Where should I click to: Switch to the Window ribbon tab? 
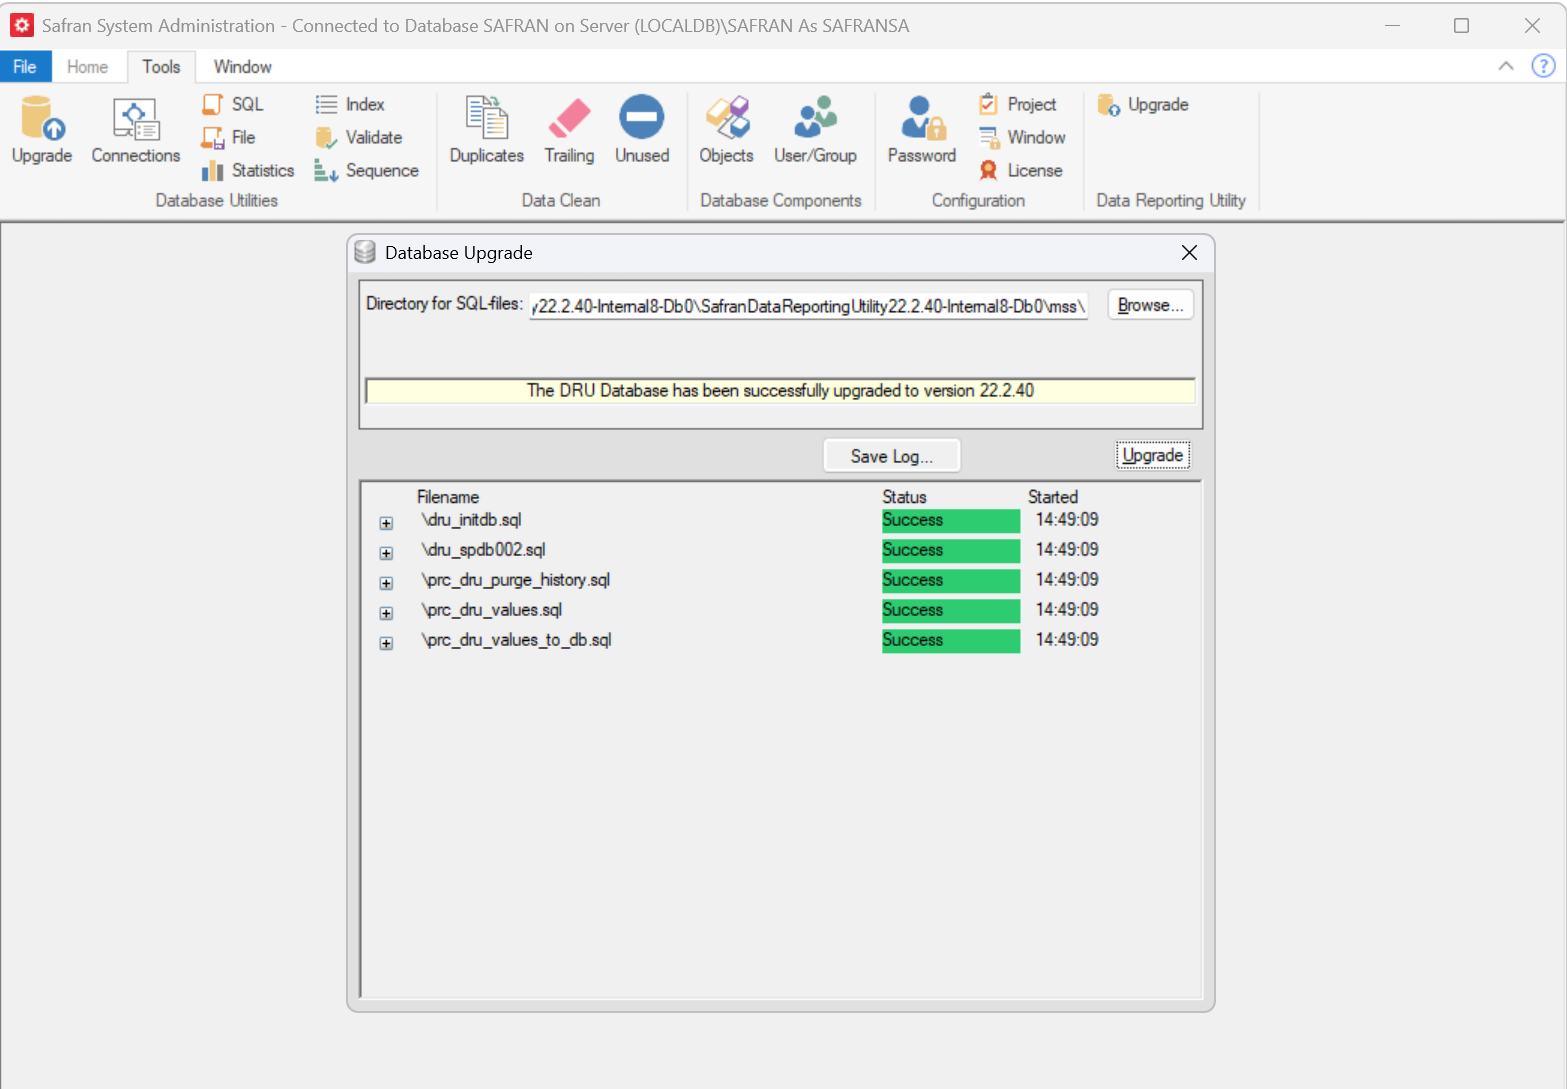click(242, 66)
